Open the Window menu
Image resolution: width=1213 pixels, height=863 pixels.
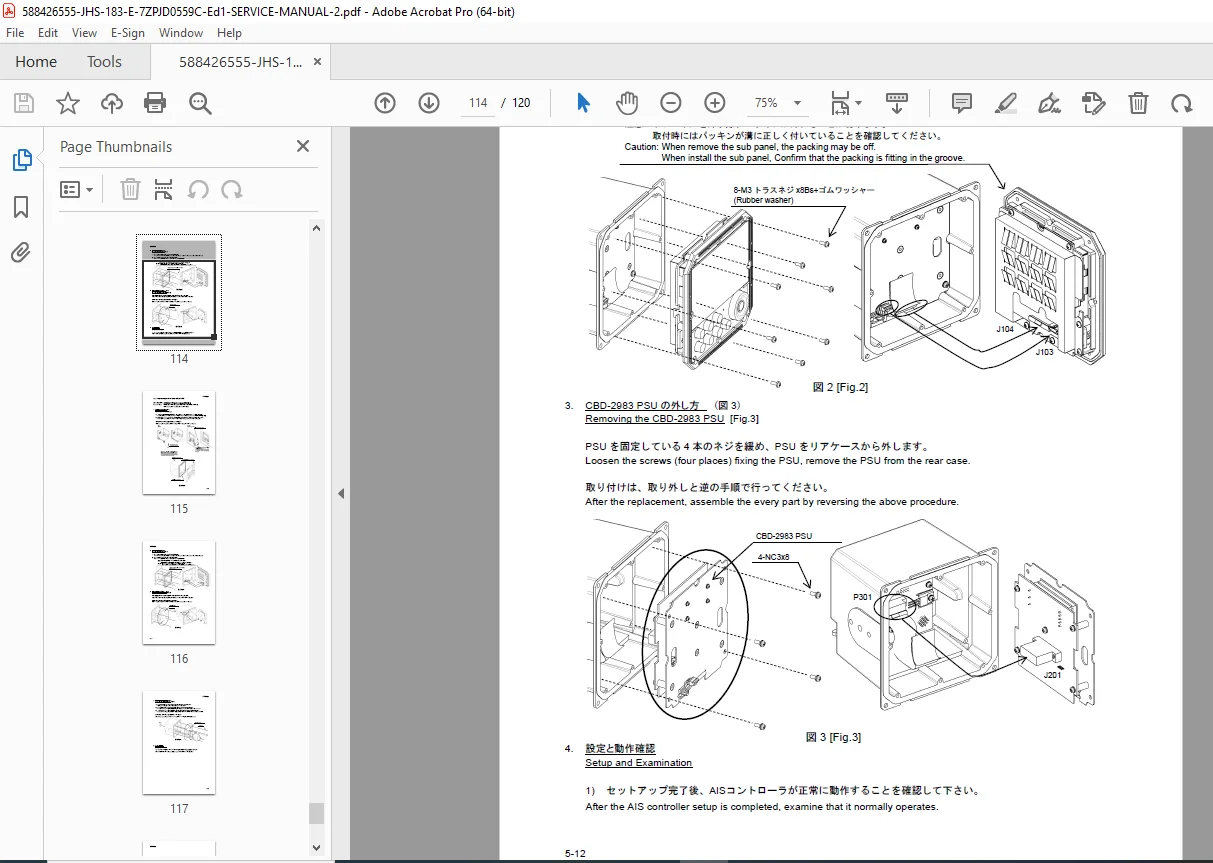tap(181, 32)
